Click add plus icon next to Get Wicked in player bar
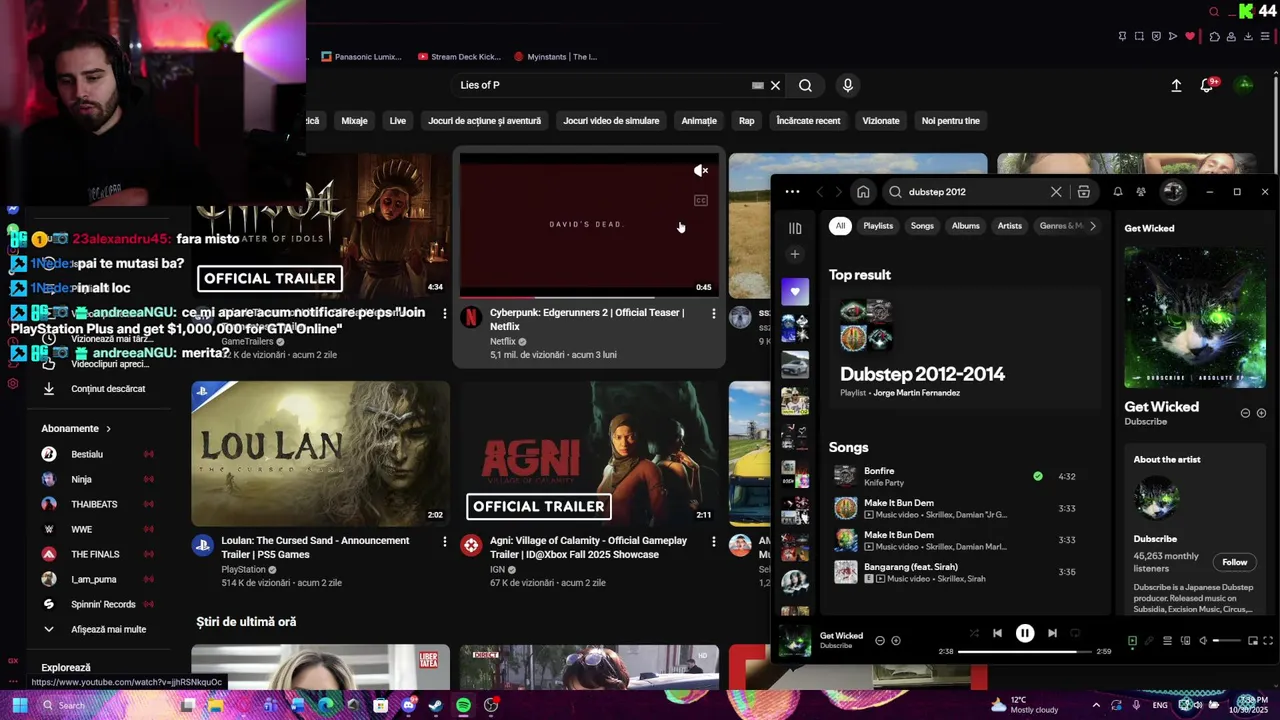Image resolution: width=1280 pixels, height=720 pixels. point(896,641)
